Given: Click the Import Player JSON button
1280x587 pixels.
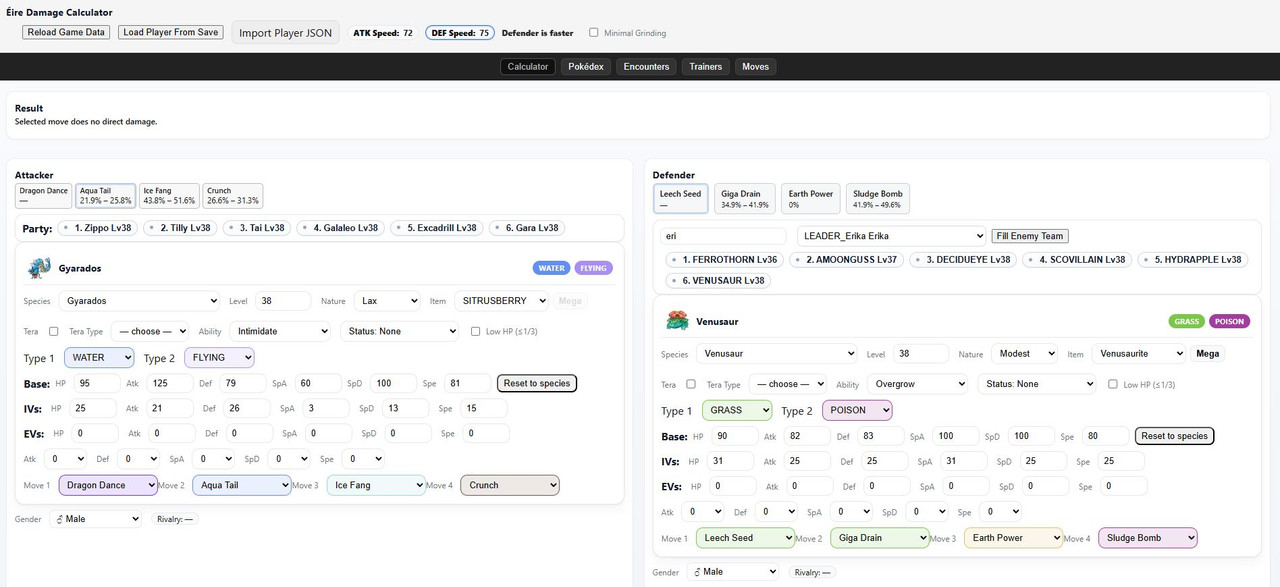Looking at the screenshot, I should click(285, 33).
